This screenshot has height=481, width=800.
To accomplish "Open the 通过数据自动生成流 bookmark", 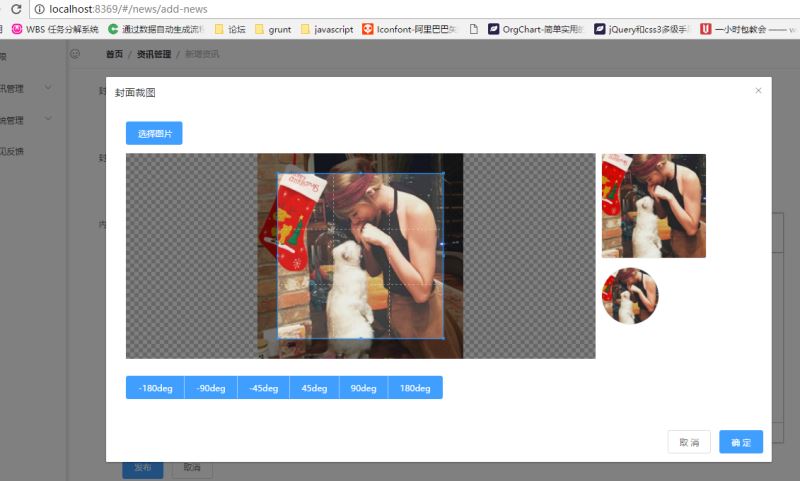I will pyautogui.click(x=156, y=29).
